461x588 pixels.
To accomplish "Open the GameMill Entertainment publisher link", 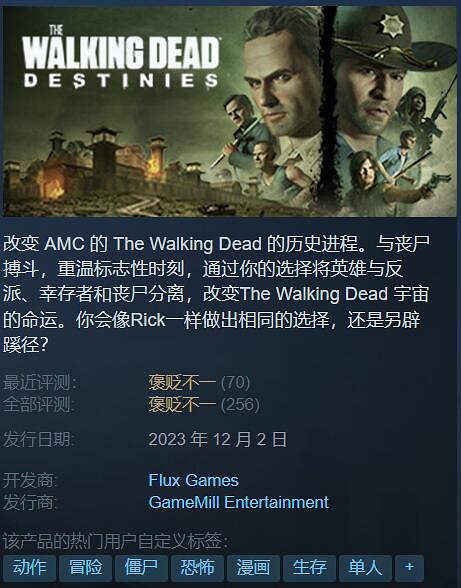I will (x=239, y=502).
